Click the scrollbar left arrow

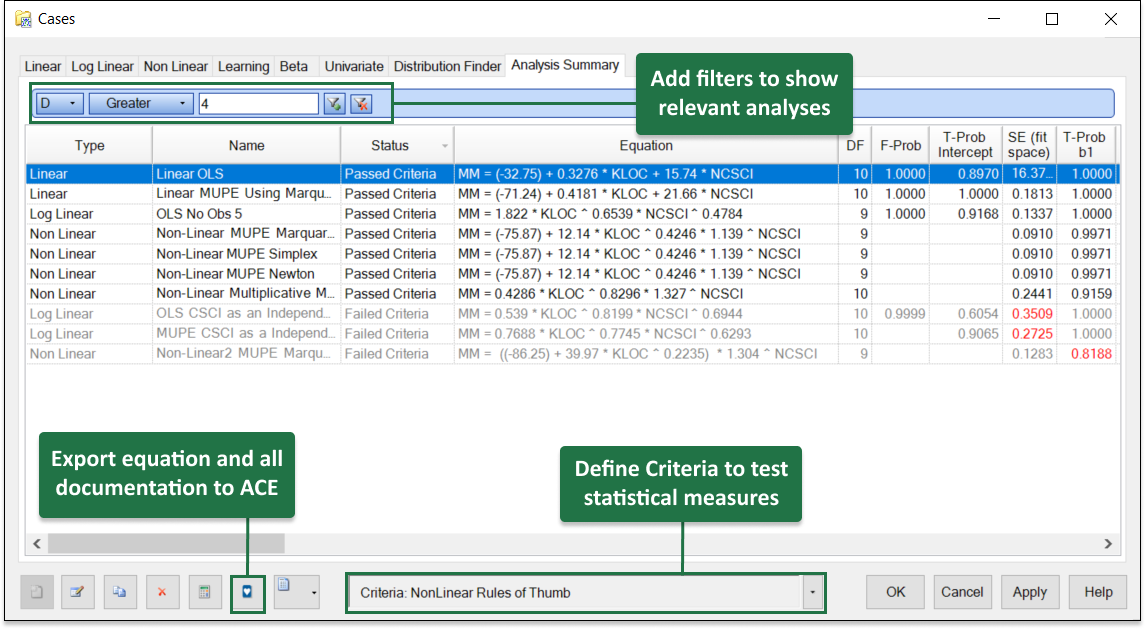(x=37, y=544)
